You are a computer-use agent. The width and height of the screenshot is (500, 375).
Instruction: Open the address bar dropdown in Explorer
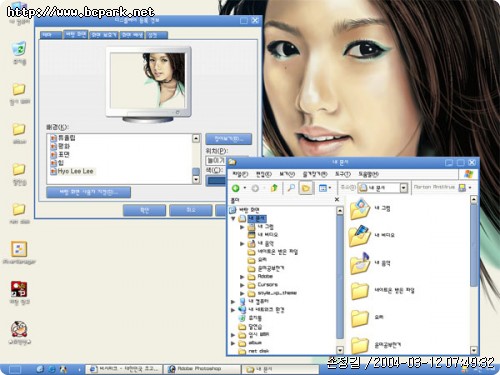pos(403,188)
